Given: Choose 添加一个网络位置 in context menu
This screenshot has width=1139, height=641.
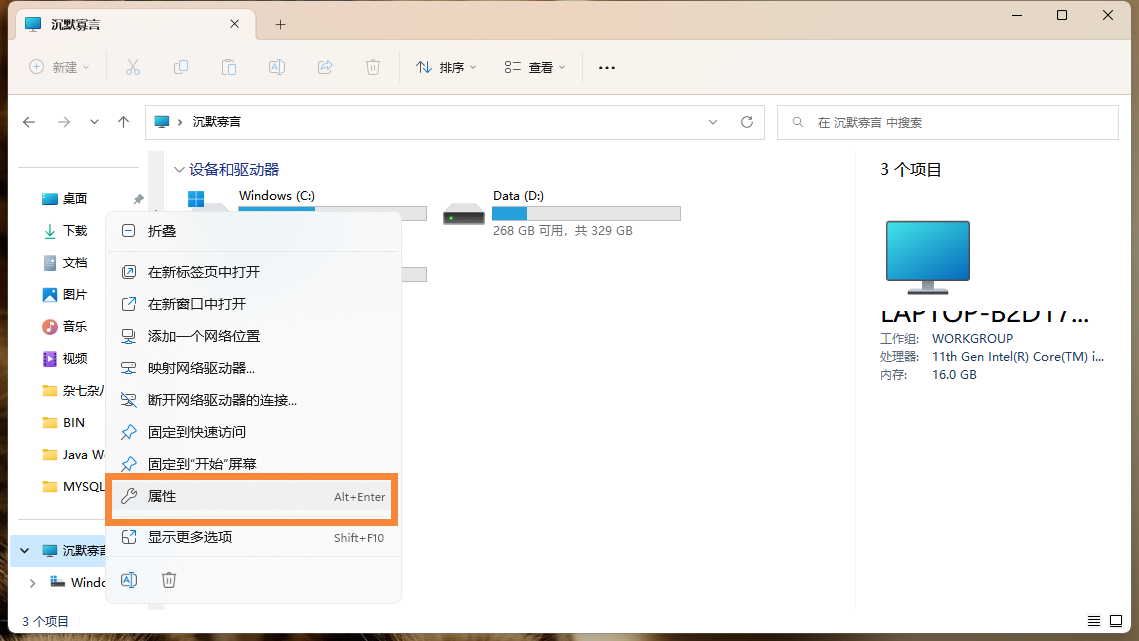Looking at the screenshot, I should [254, 336].
